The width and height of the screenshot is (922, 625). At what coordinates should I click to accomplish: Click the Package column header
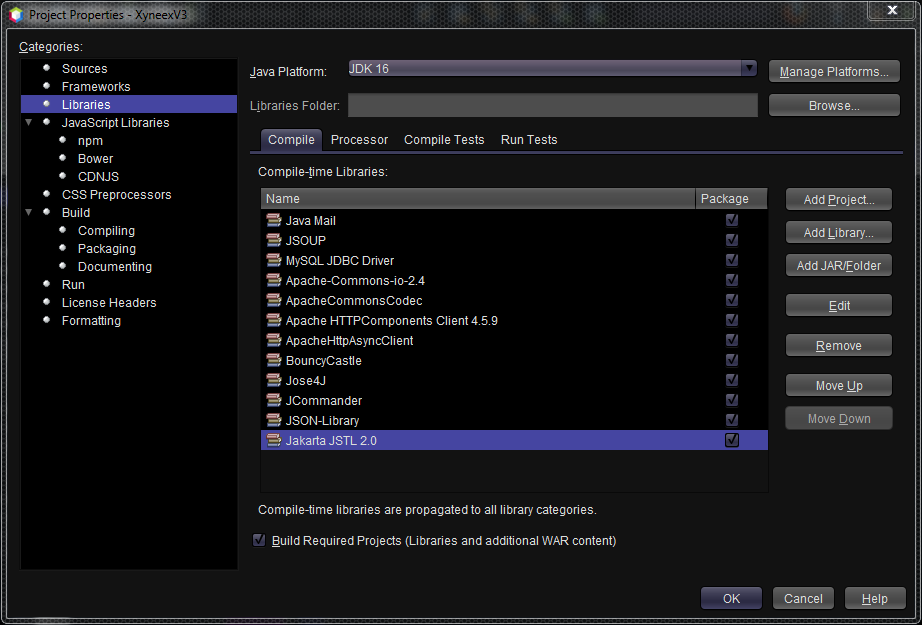(x=731, y=199)
